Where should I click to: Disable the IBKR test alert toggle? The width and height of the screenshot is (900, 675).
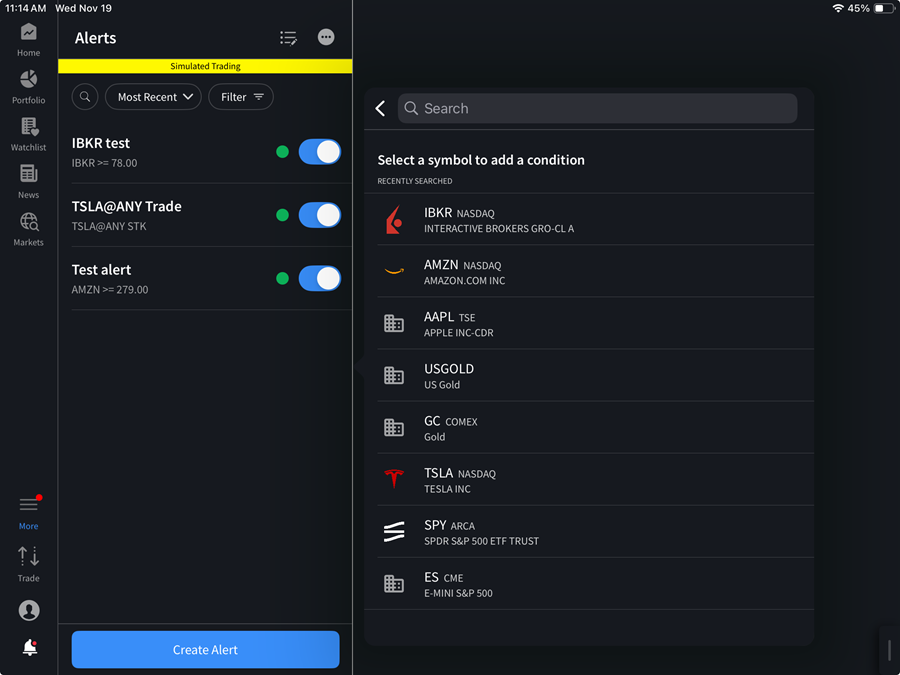point(319,152)
